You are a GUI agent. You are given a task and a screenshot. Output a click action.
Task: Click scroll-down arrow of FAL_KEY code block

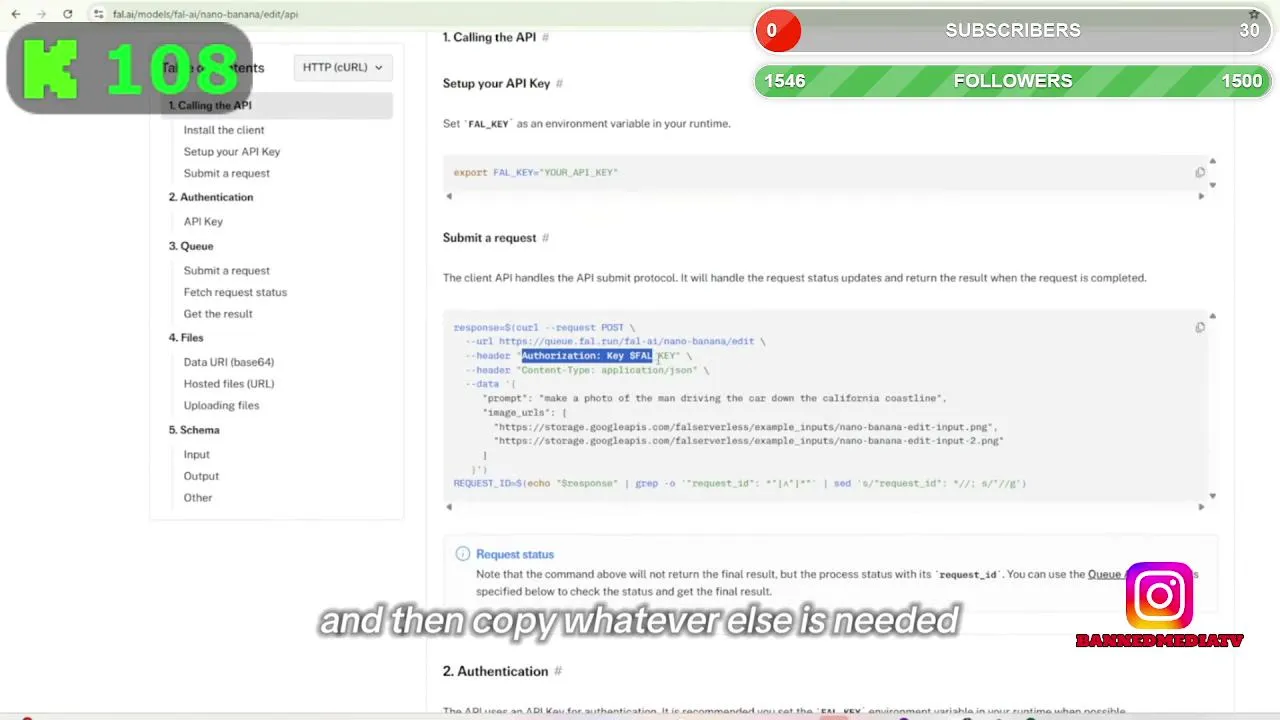tap(1213, 185)
